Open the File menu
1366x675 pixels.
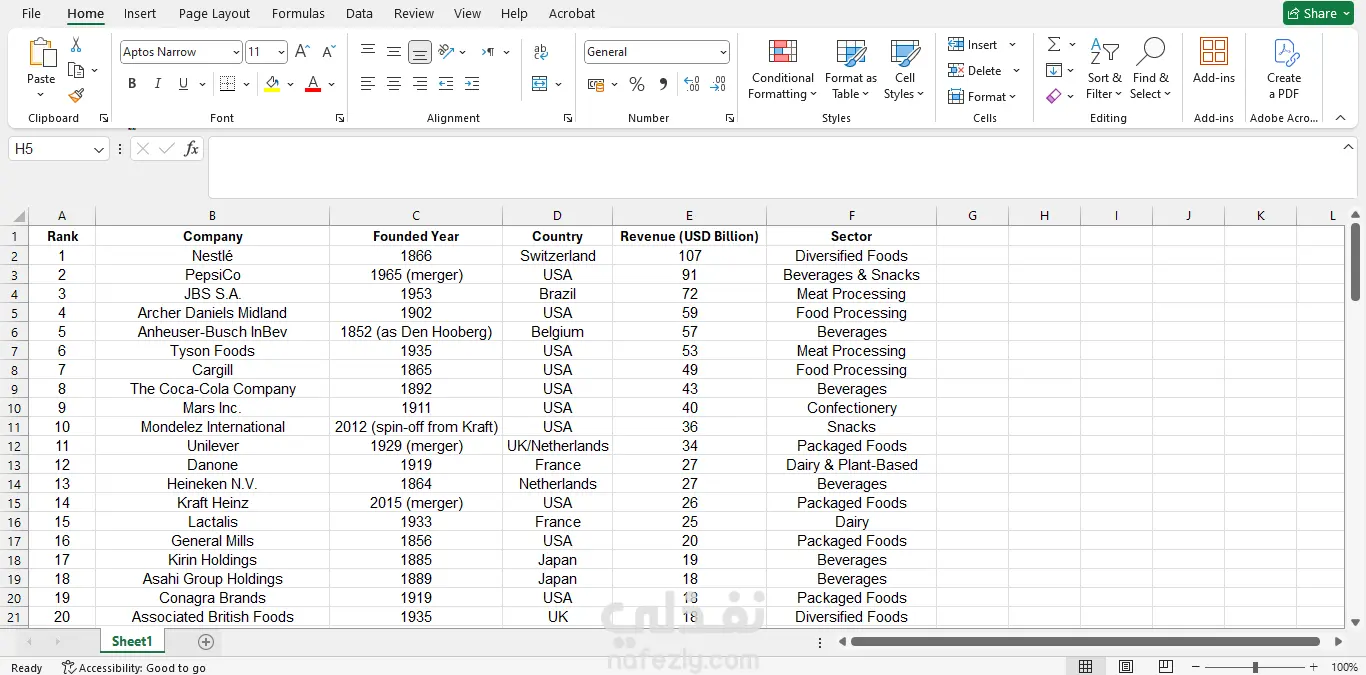[x=31, y=13]
